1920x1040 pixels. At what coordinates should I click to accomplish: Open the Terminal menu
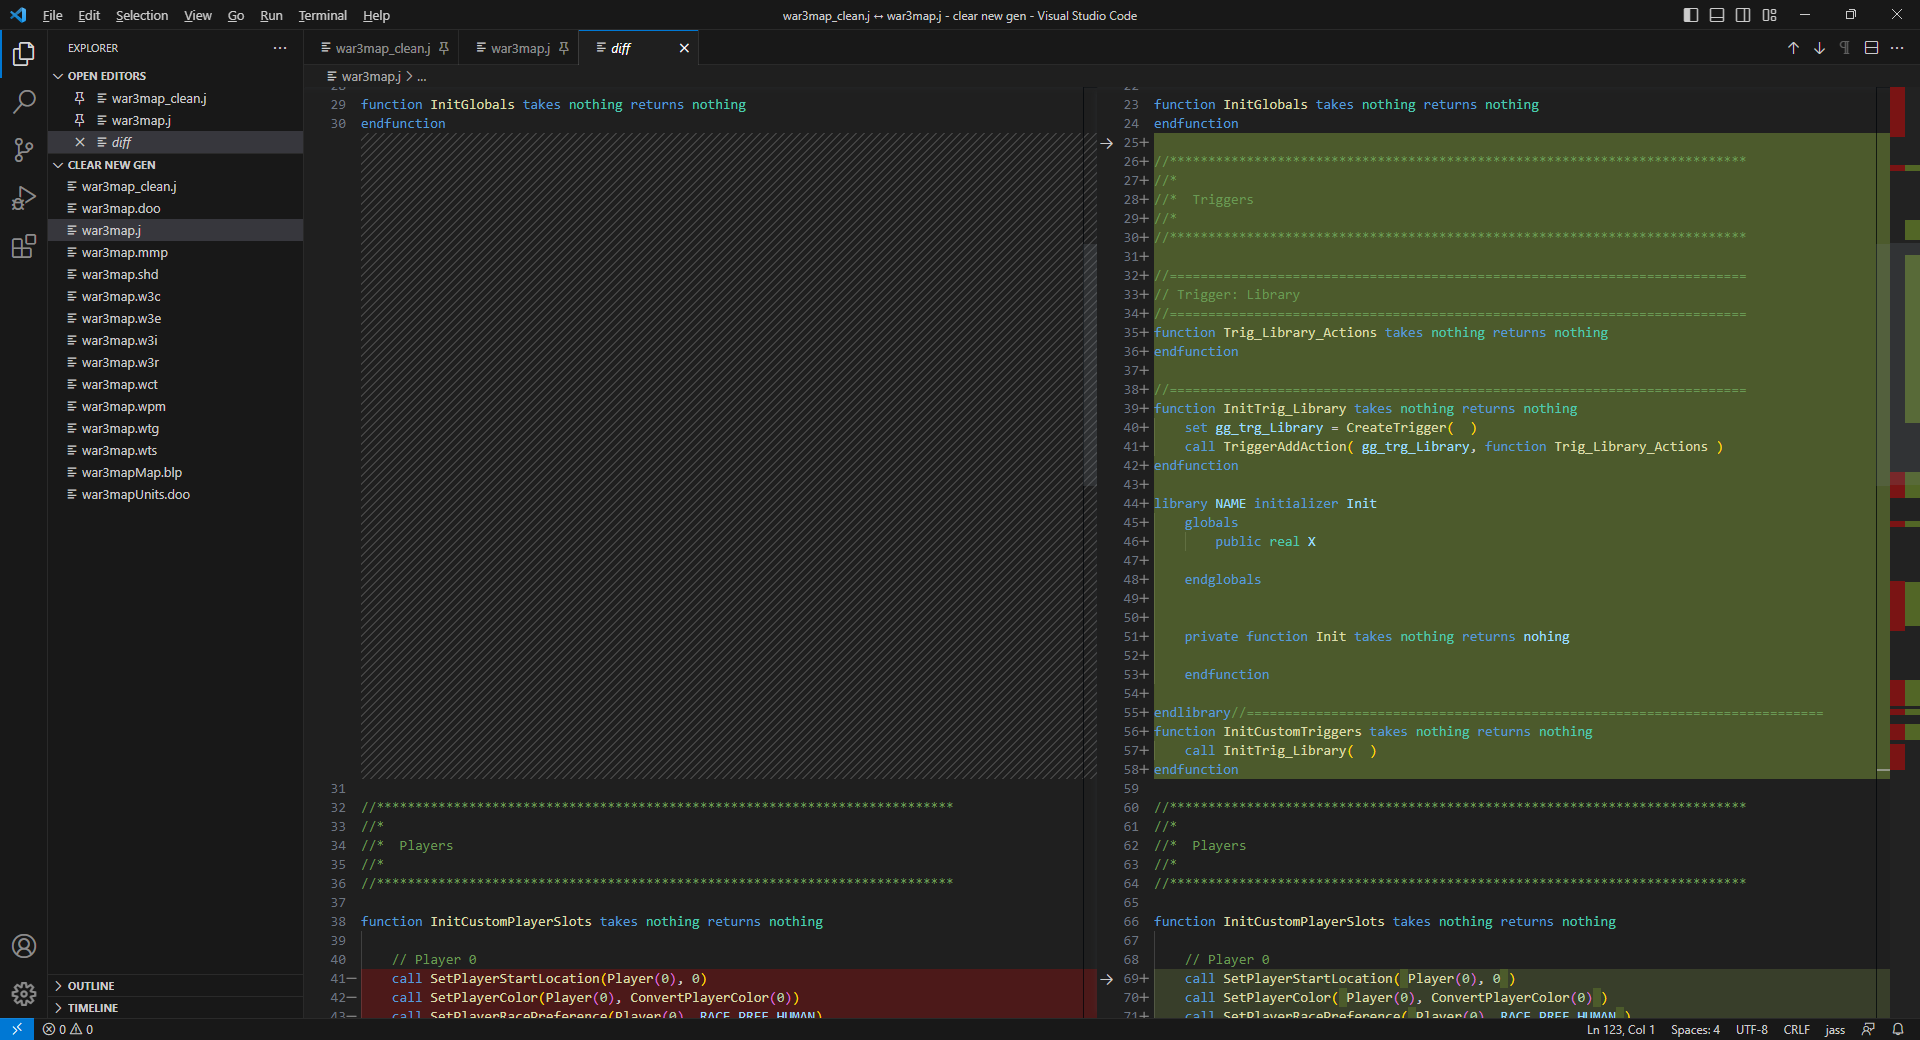tap(322, 15)
